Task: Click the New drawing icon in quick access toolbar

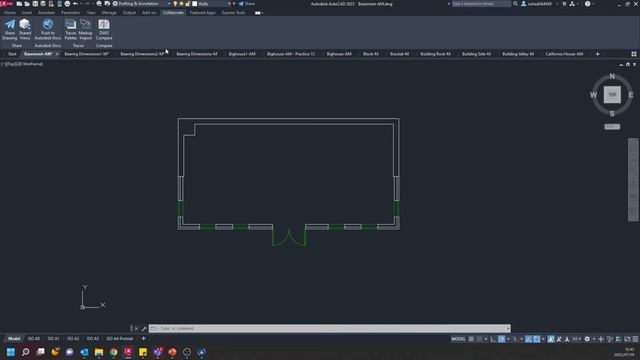Action: (x=19, y=4)
